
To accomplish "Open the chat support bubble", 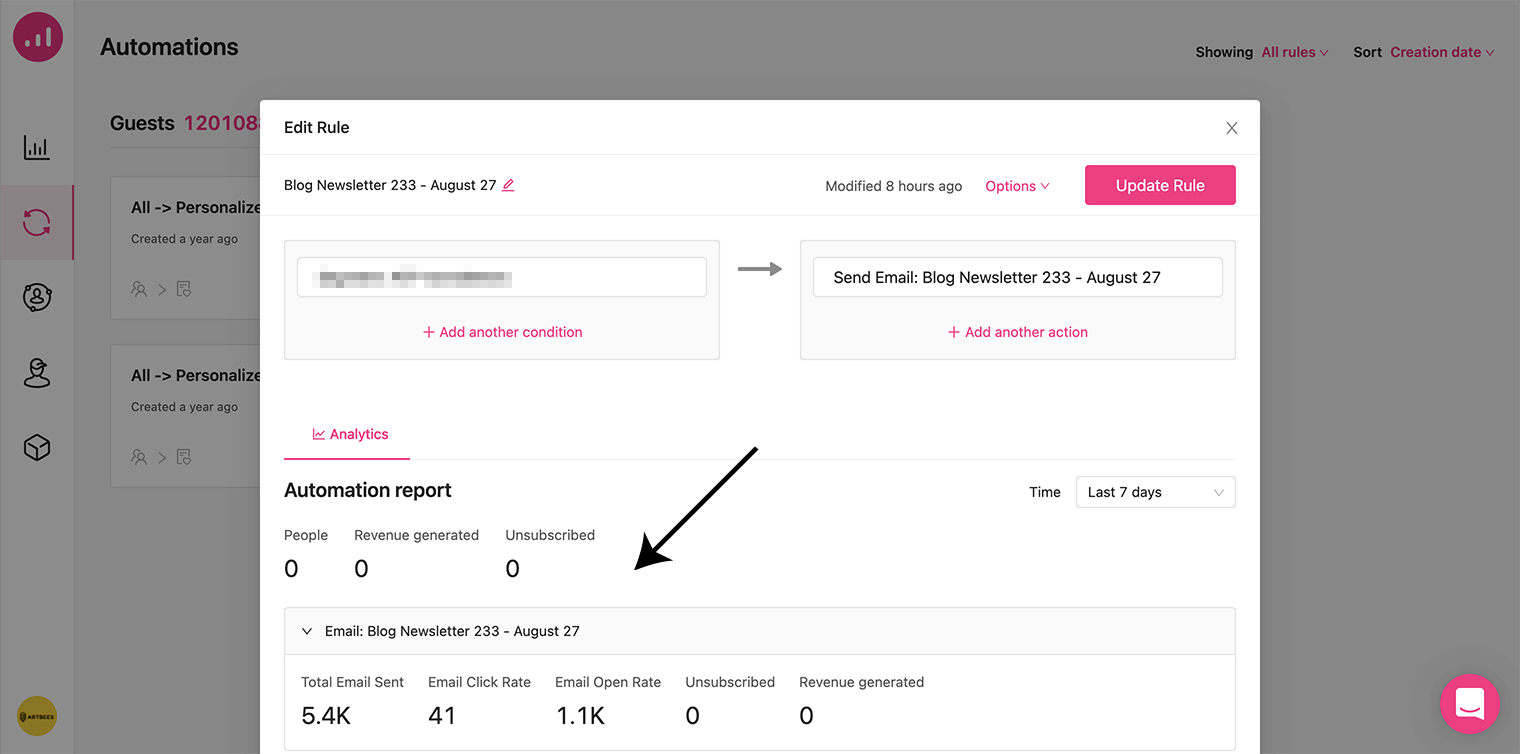I will [x=1469, y=704].
